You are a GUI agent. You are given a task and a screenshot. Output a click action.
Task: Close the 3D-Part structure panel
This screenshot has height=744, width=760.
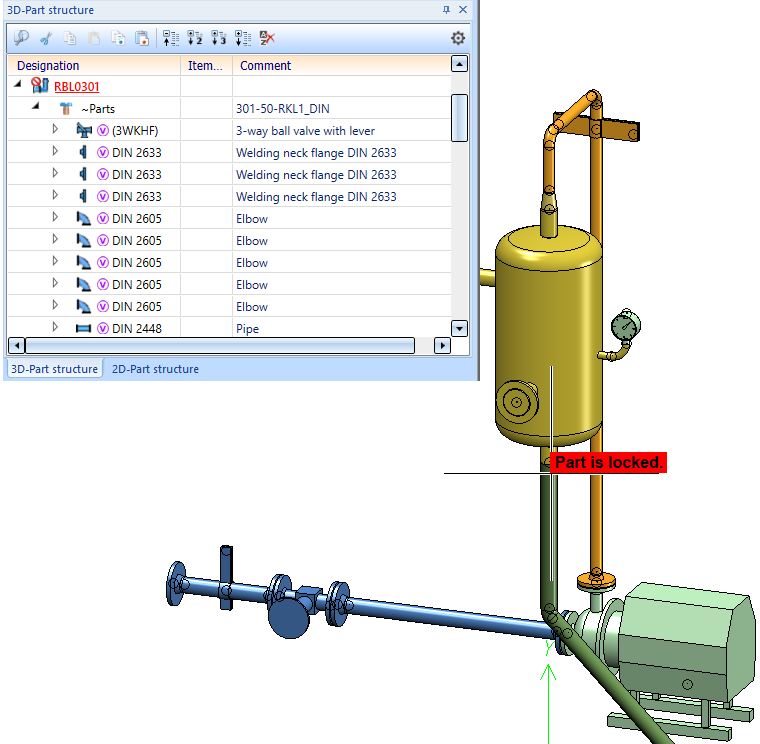463,10
